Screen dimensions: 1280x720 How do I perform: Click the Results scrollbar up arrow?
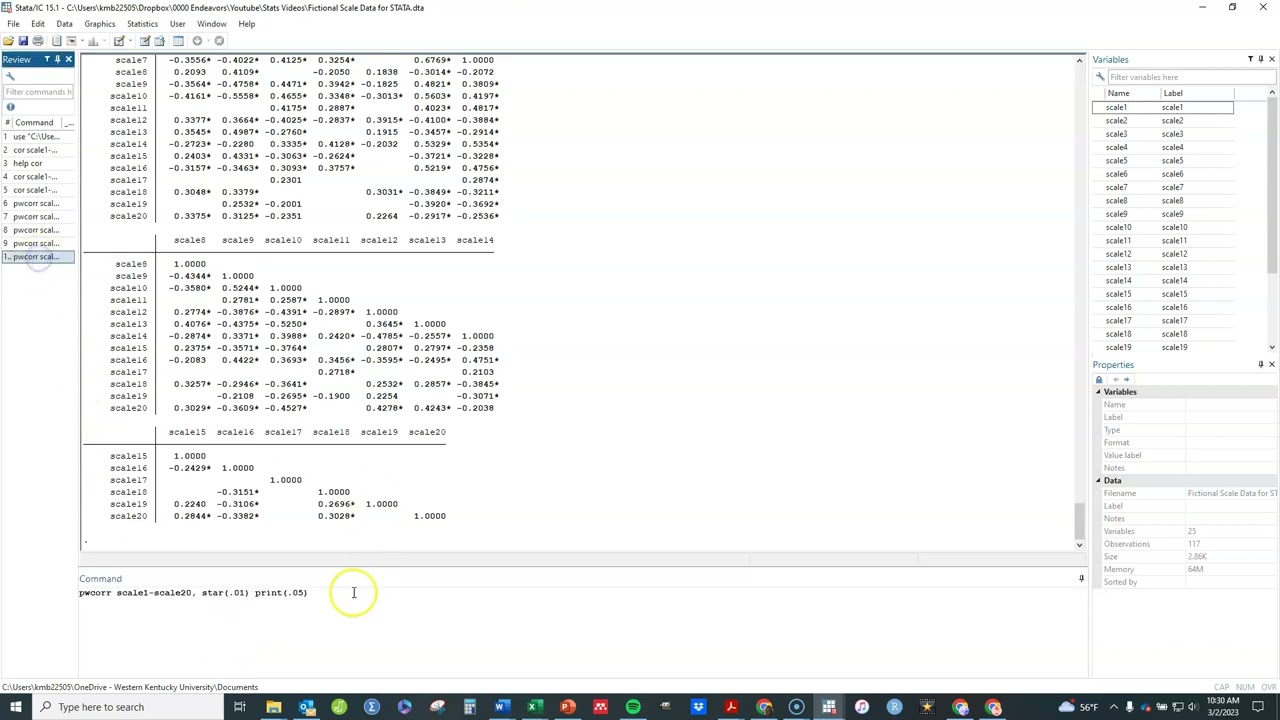(1079, 61)
